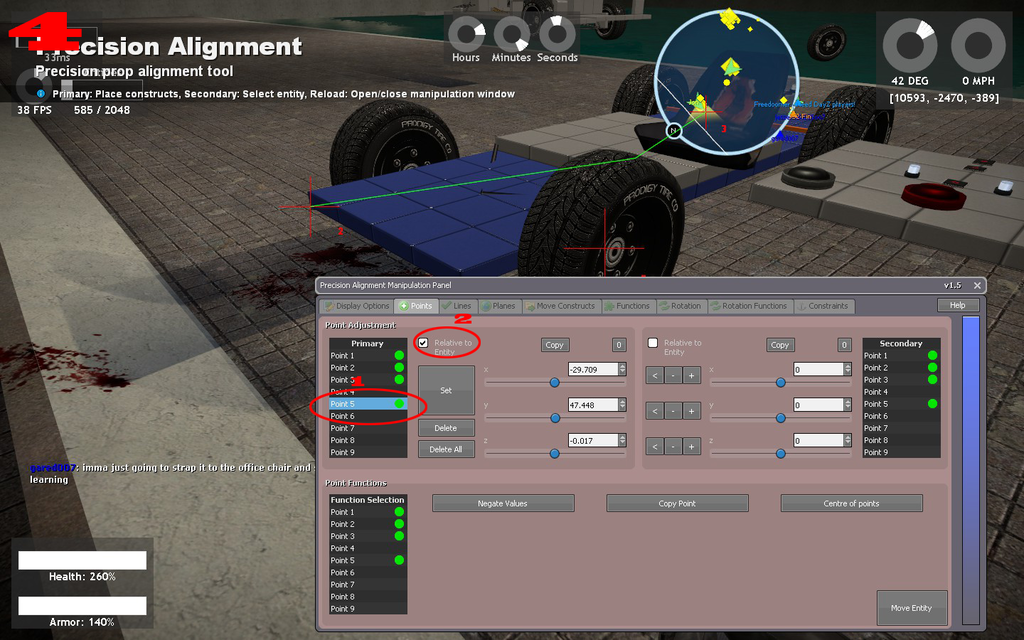Click the down arrow on the z value spinner
Screen dimensions: 1024x640
[x=623, y=444]
